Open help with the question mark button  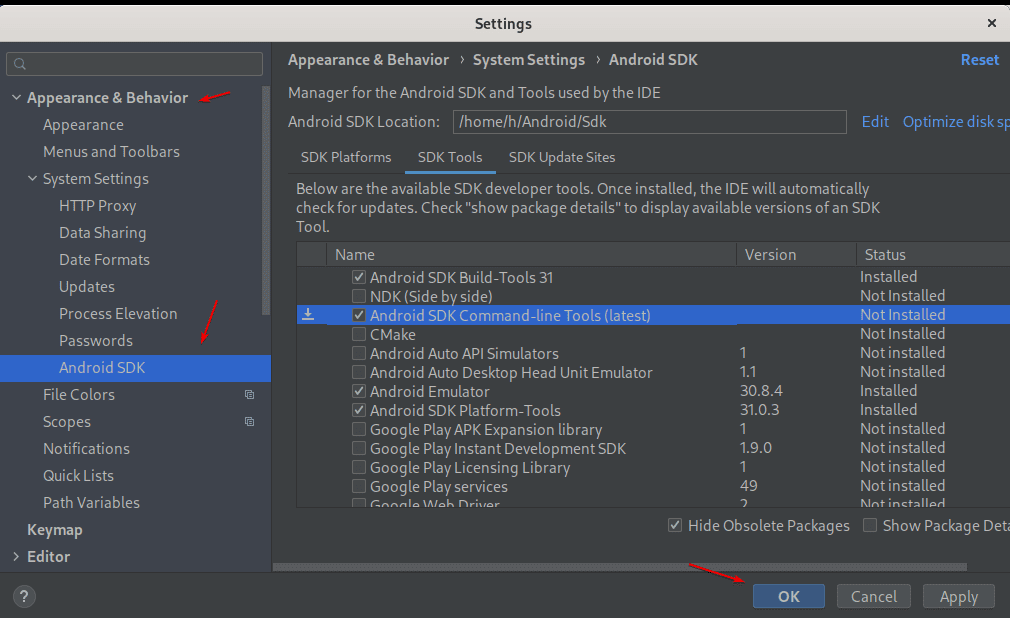click(24, 596)
